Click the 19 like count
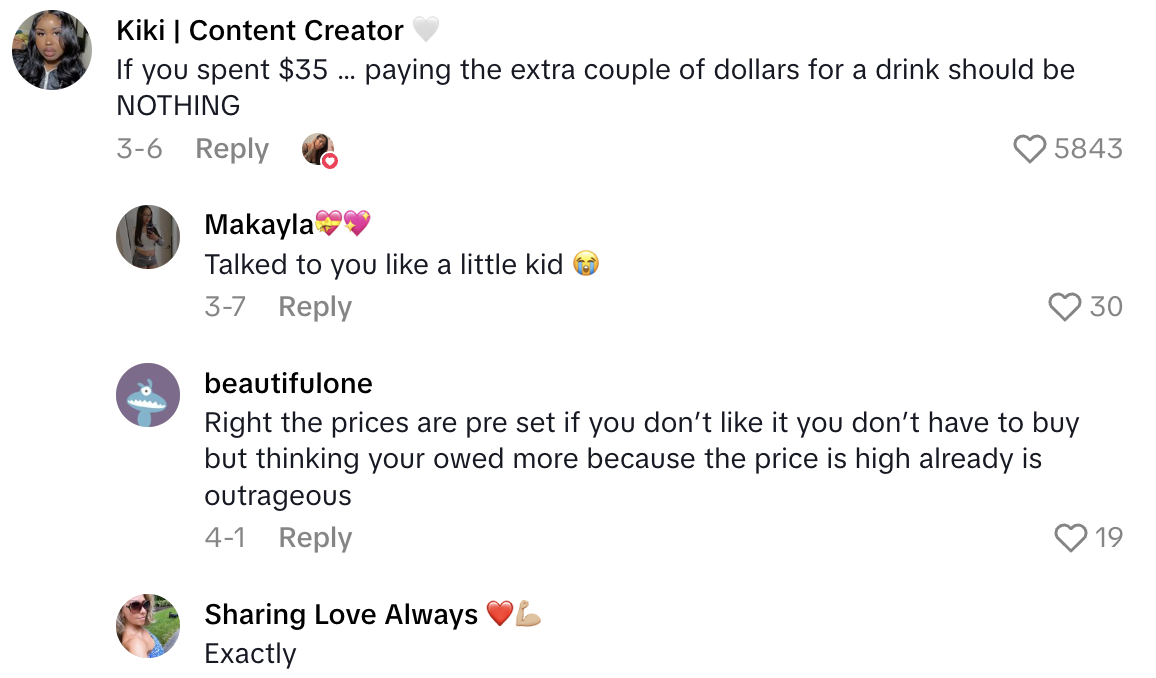Screen dimensions: 1156x678 coord(1109,538)
